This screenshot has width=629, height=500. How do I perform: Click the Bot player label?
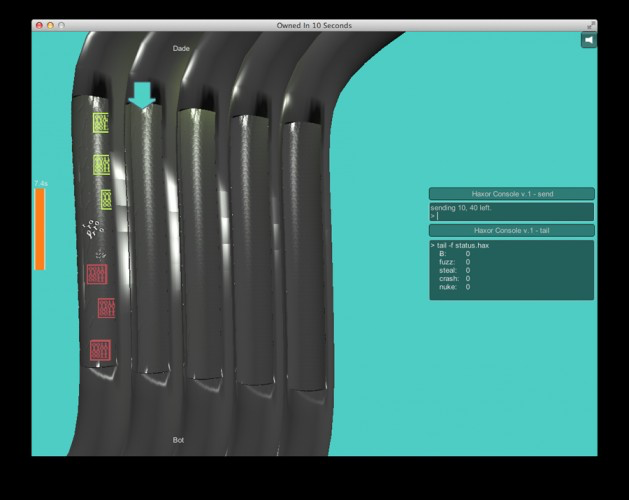click(x=178, y=440)
